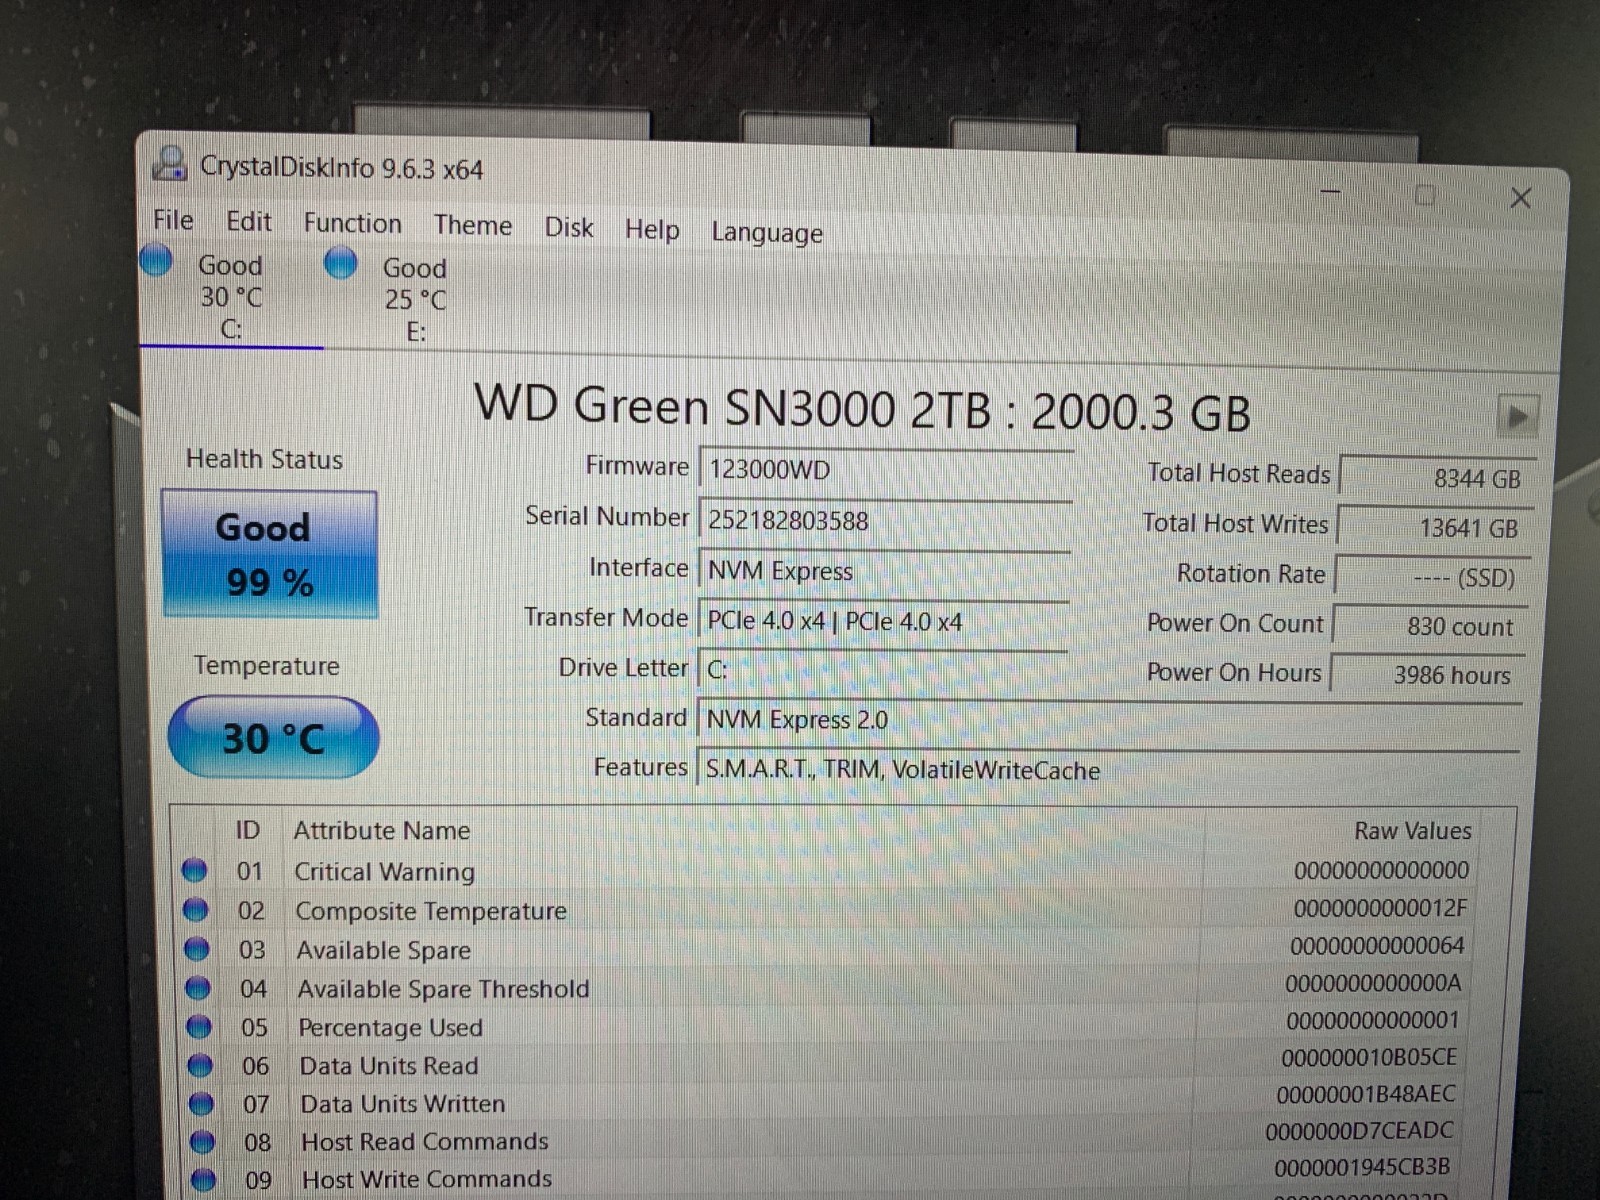Select the Host Read Commands attribute name
Viewport: 1600px width, 1200px height.
[x=425, y=1142]
